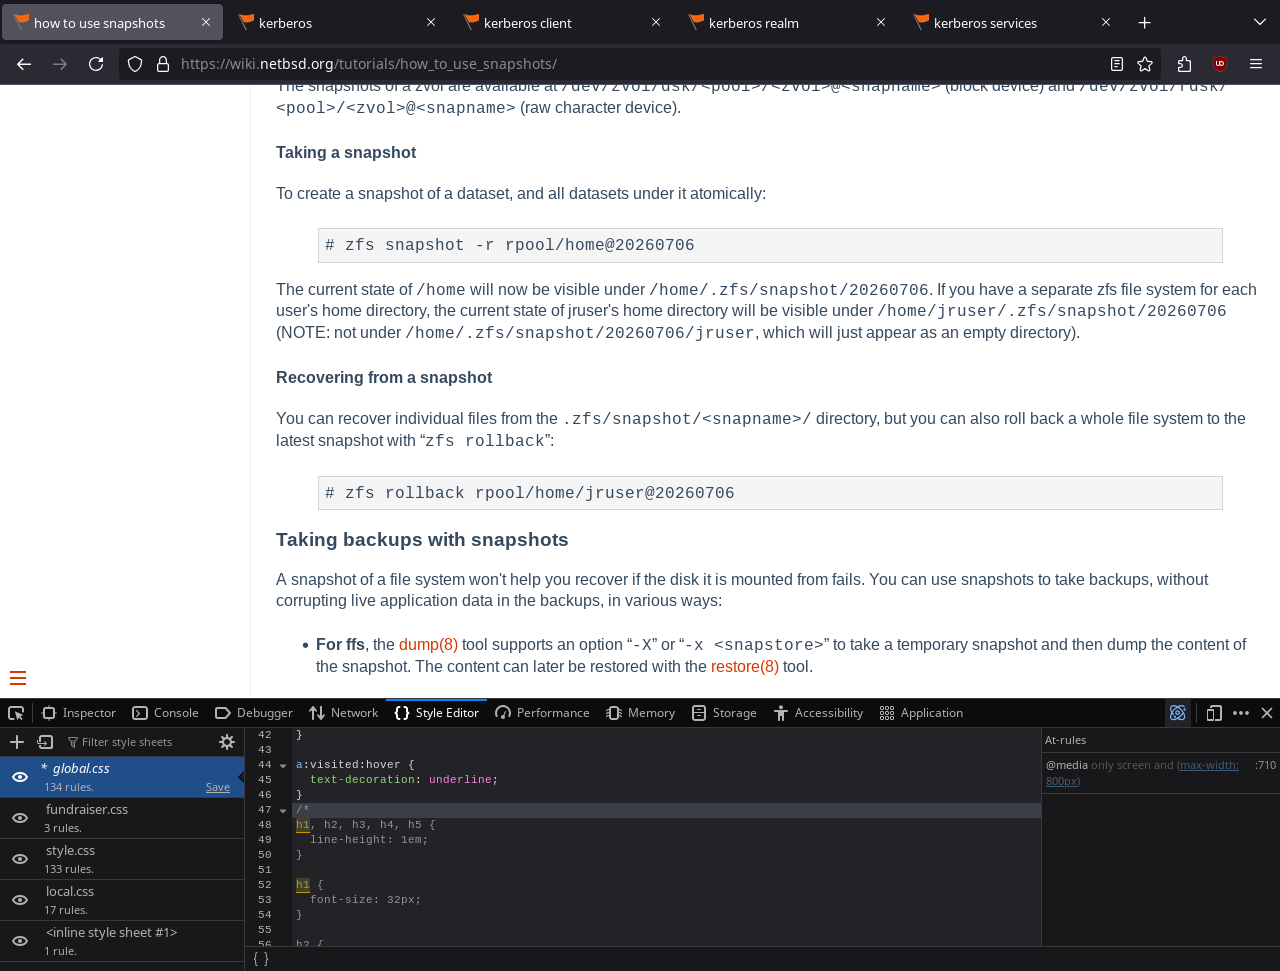This screenshot has height=971, width=1280.
Task: Switch to the 'kerberos' browser tab
Action: (x=338, y=22)
